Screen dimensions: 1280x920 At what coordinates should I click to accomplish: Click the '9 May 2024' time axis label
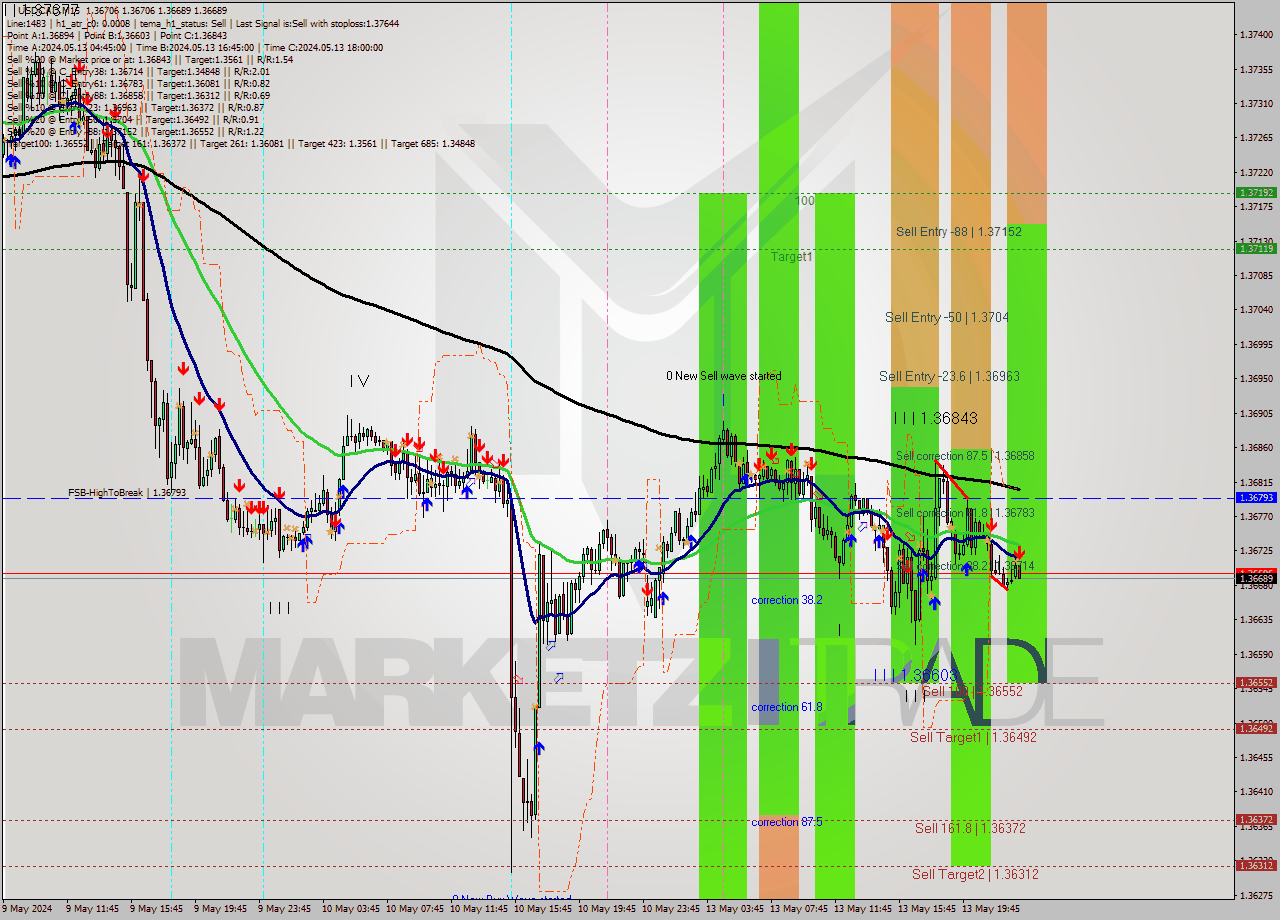[x=27, y=909]
